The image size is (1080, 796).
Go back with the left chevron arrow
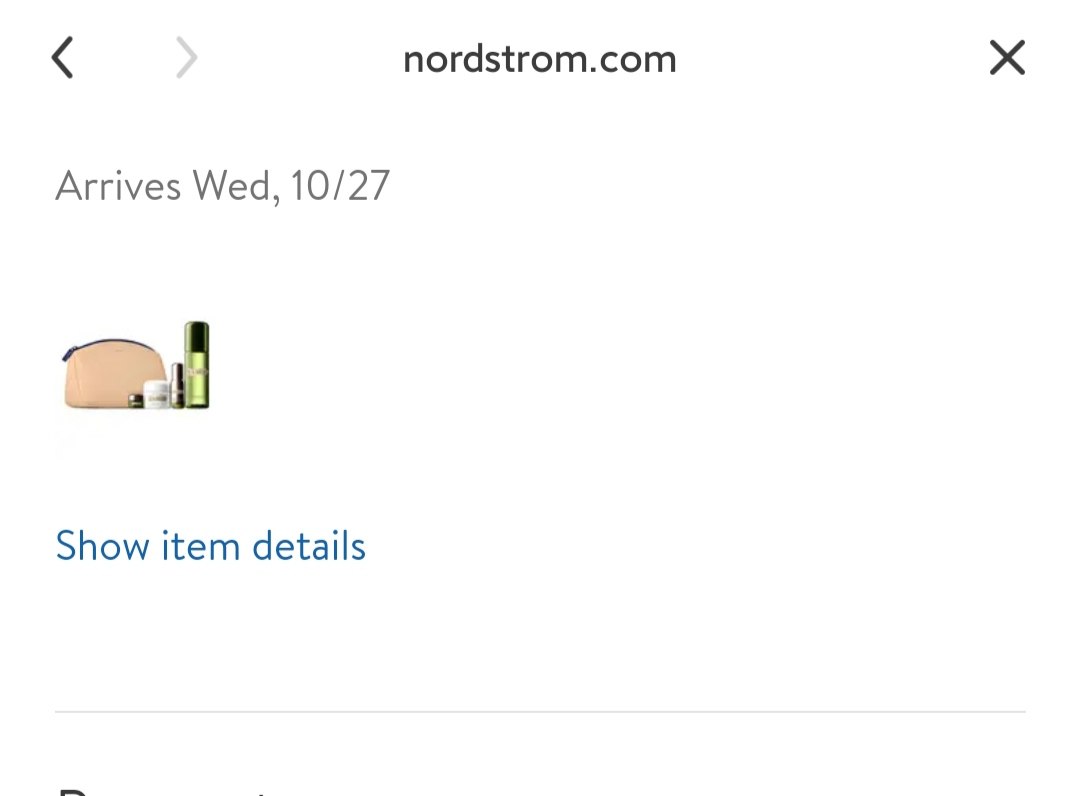62,58
